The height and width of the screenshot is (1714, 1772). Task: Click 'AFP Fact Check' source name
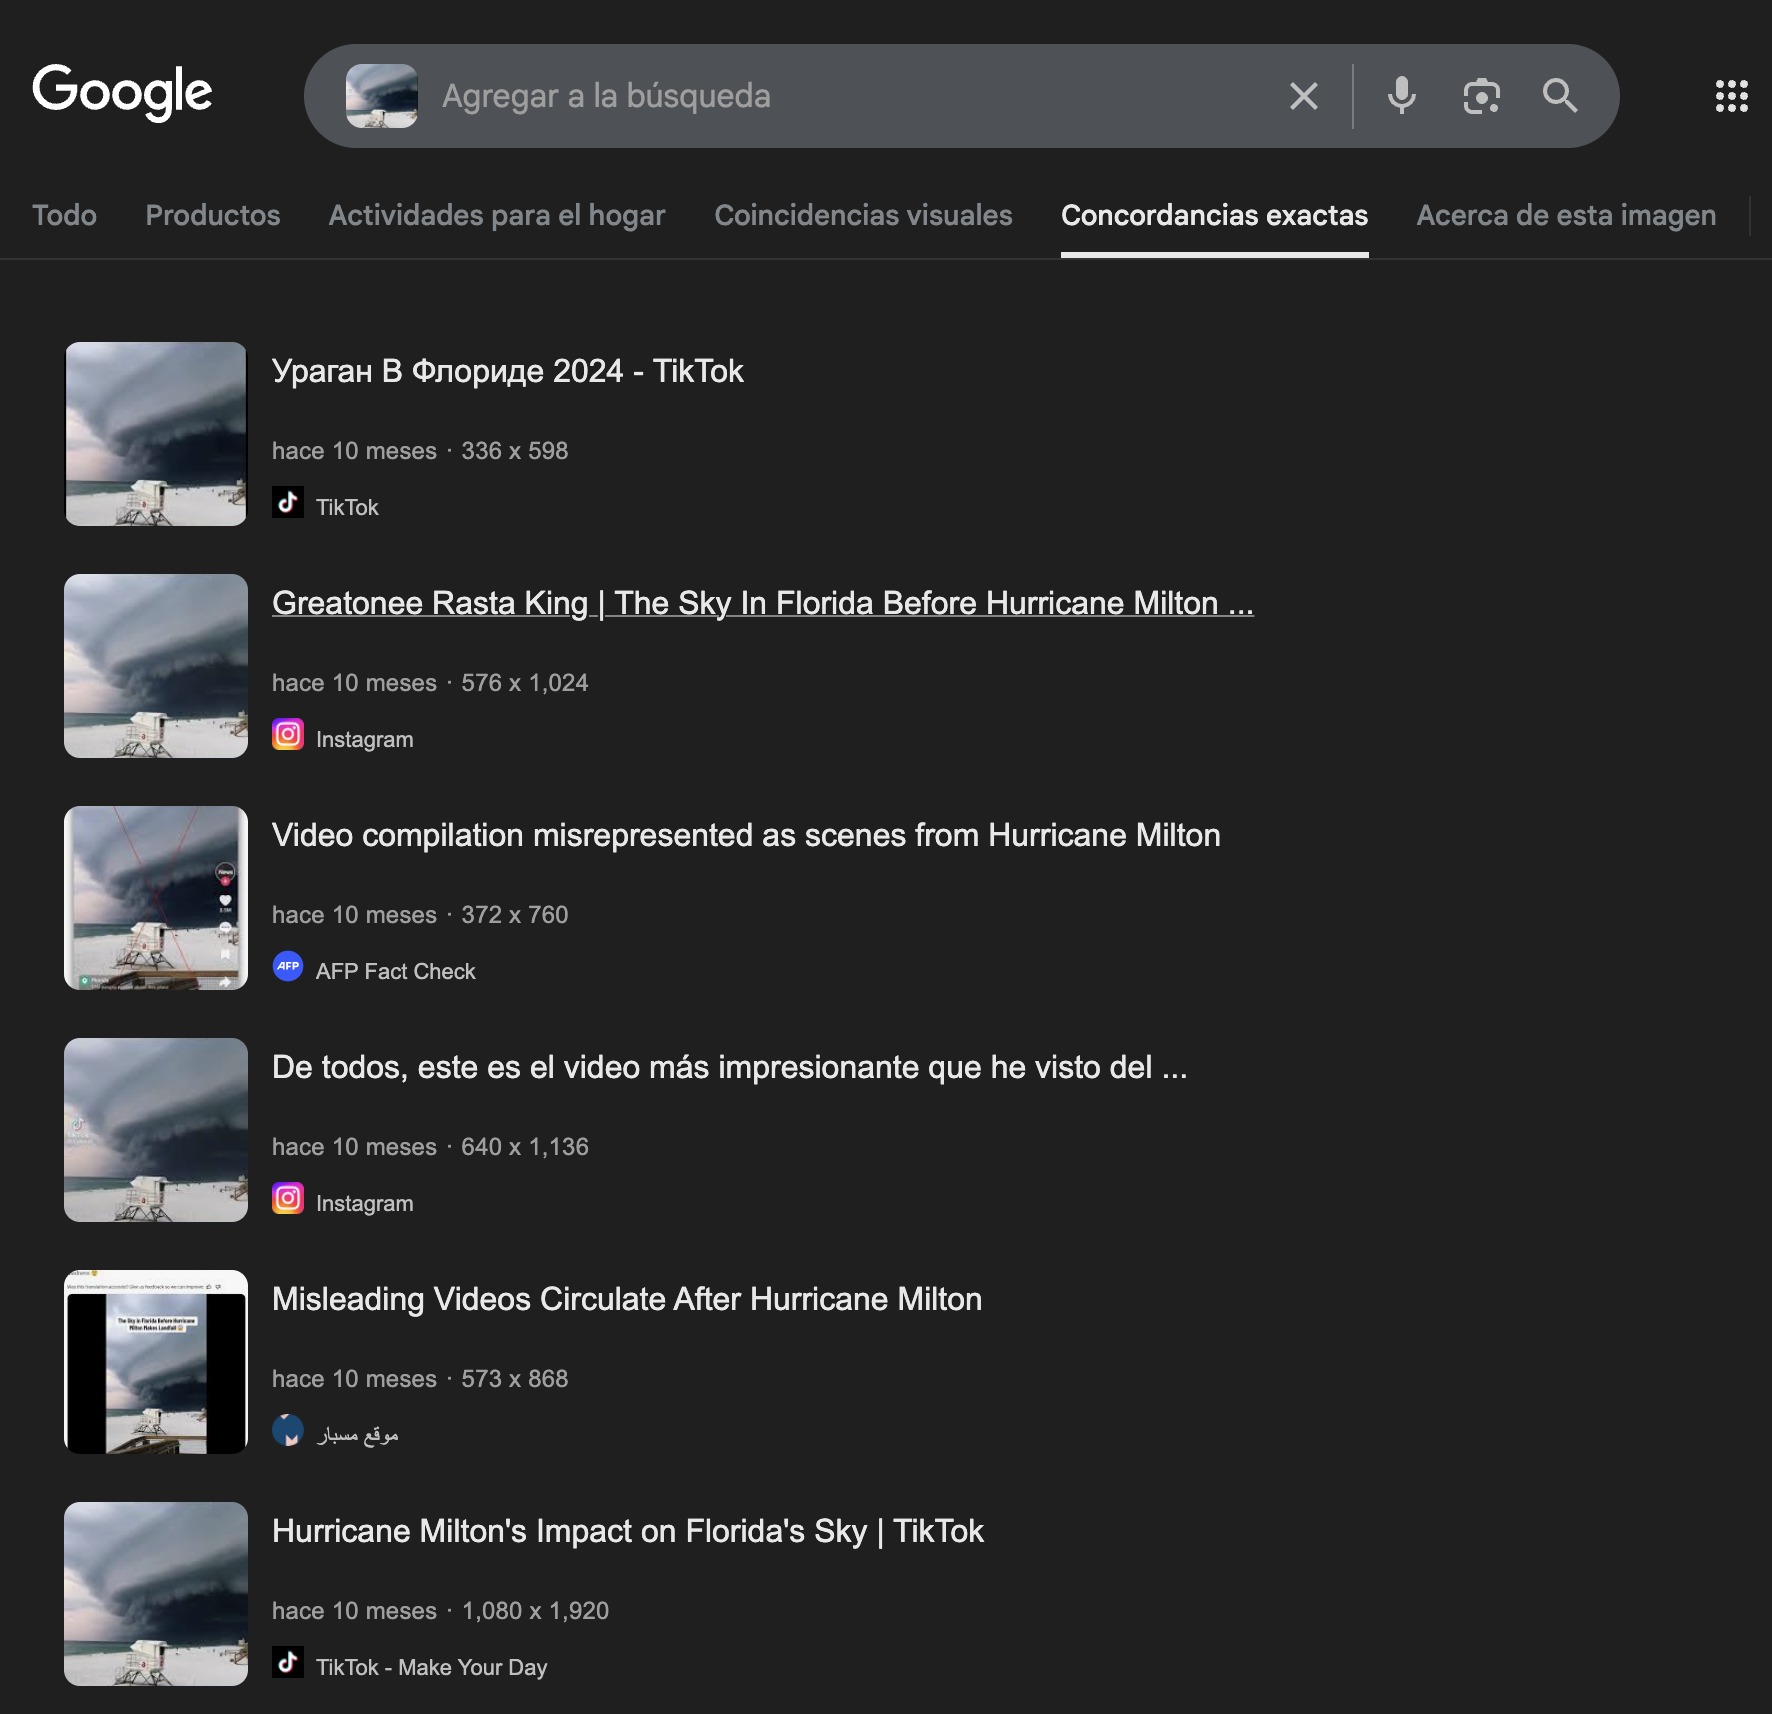[396, 971]
